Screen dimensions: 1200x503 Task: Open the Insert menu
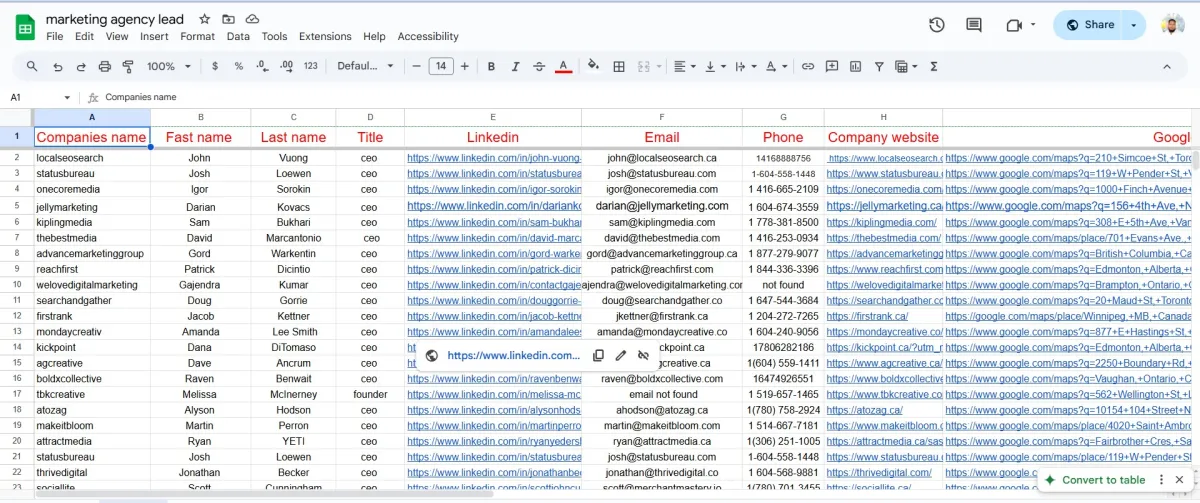pos(154,36)
